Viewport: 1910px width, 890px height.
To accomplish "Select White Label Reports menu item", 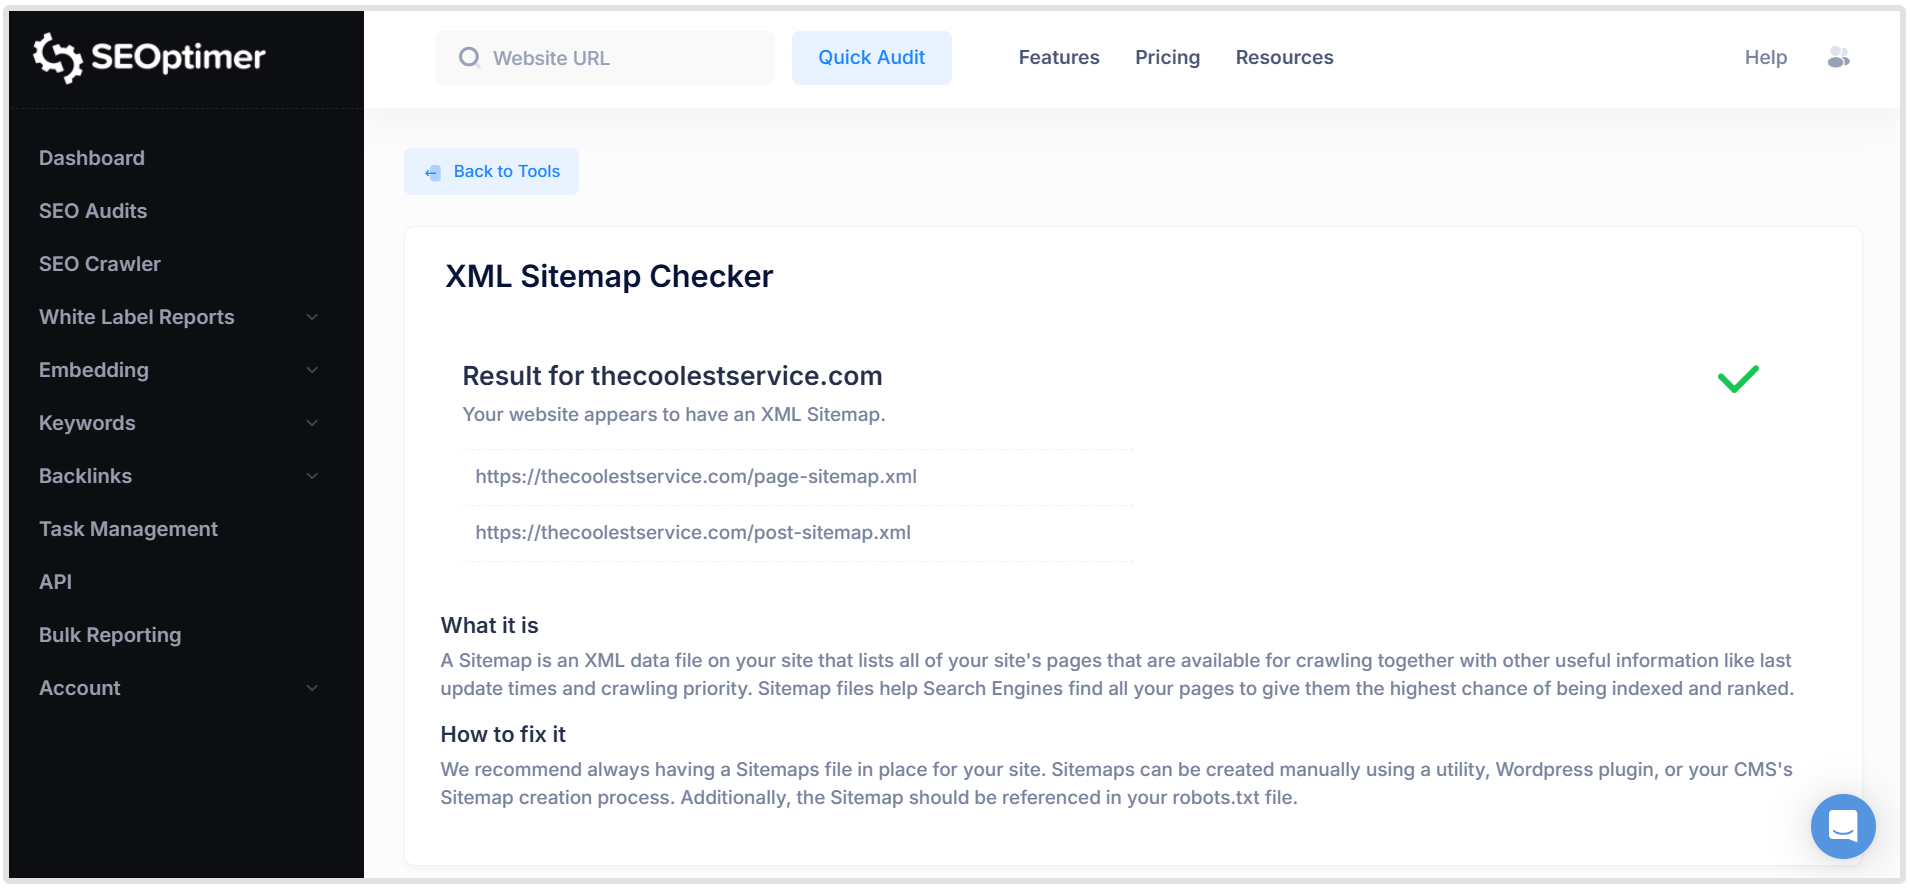I will [x=137, y=317].
